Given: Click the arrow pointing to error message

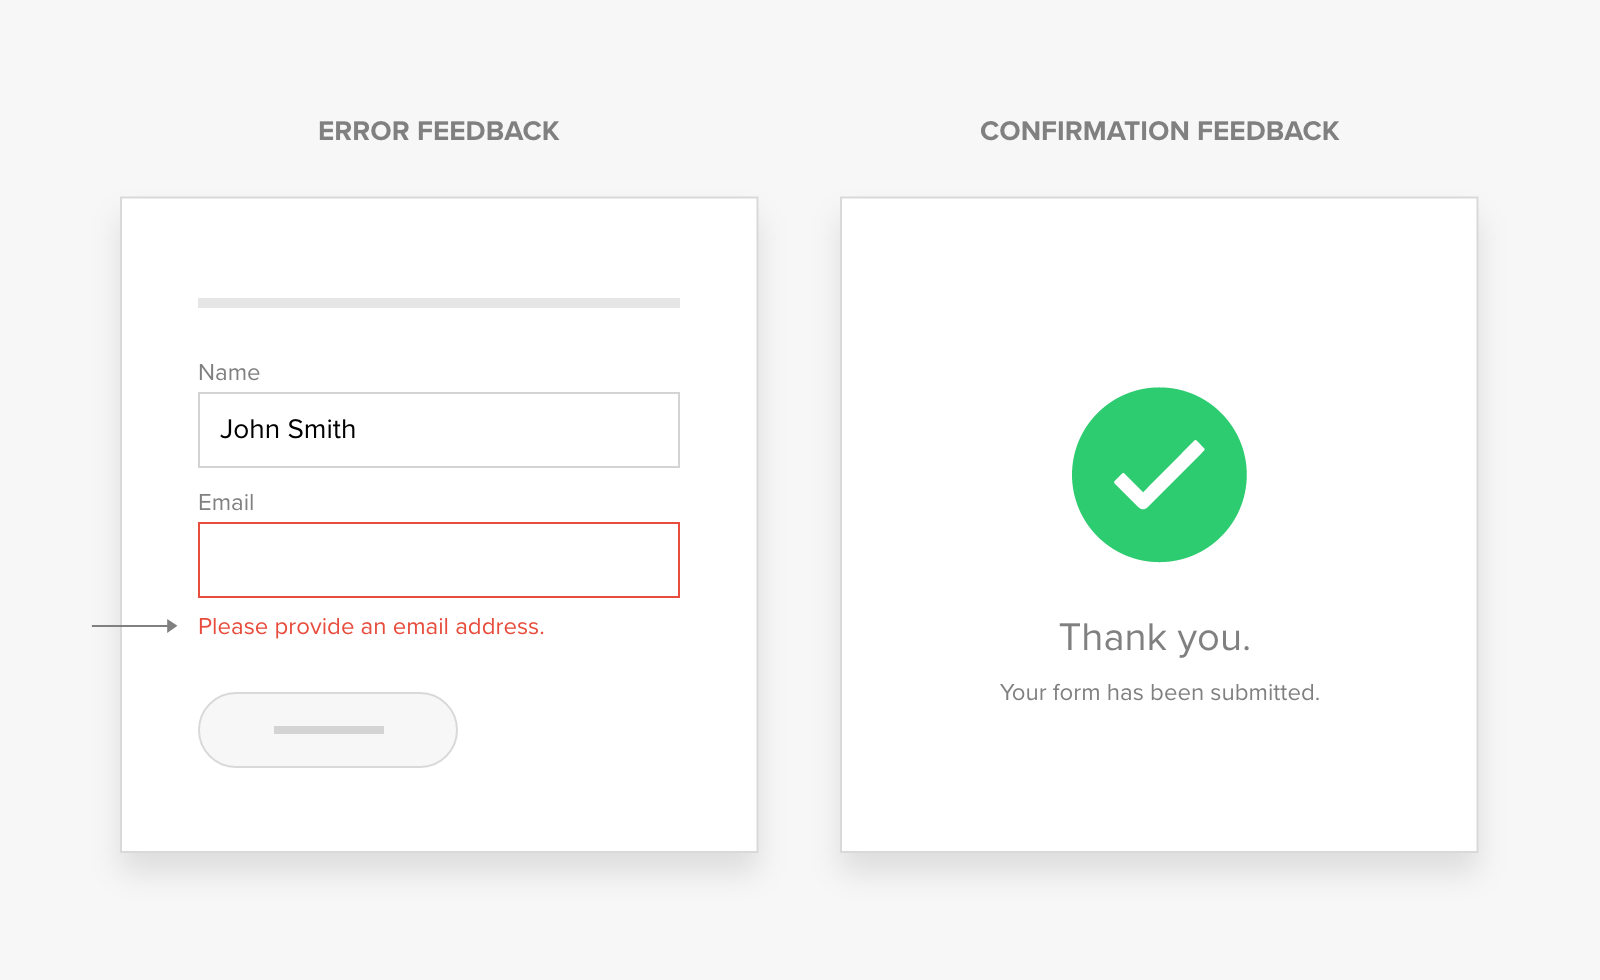Looking at the screenshot, I should tap(135, 626).
